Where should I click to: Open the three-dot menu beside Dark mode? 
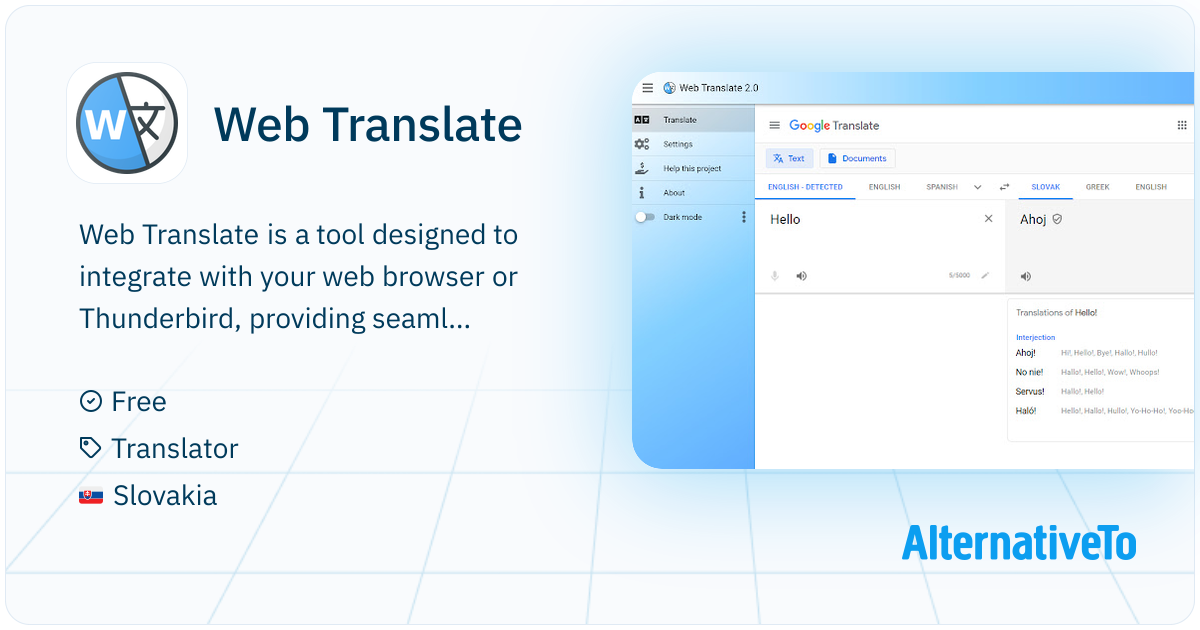[743, 217]
